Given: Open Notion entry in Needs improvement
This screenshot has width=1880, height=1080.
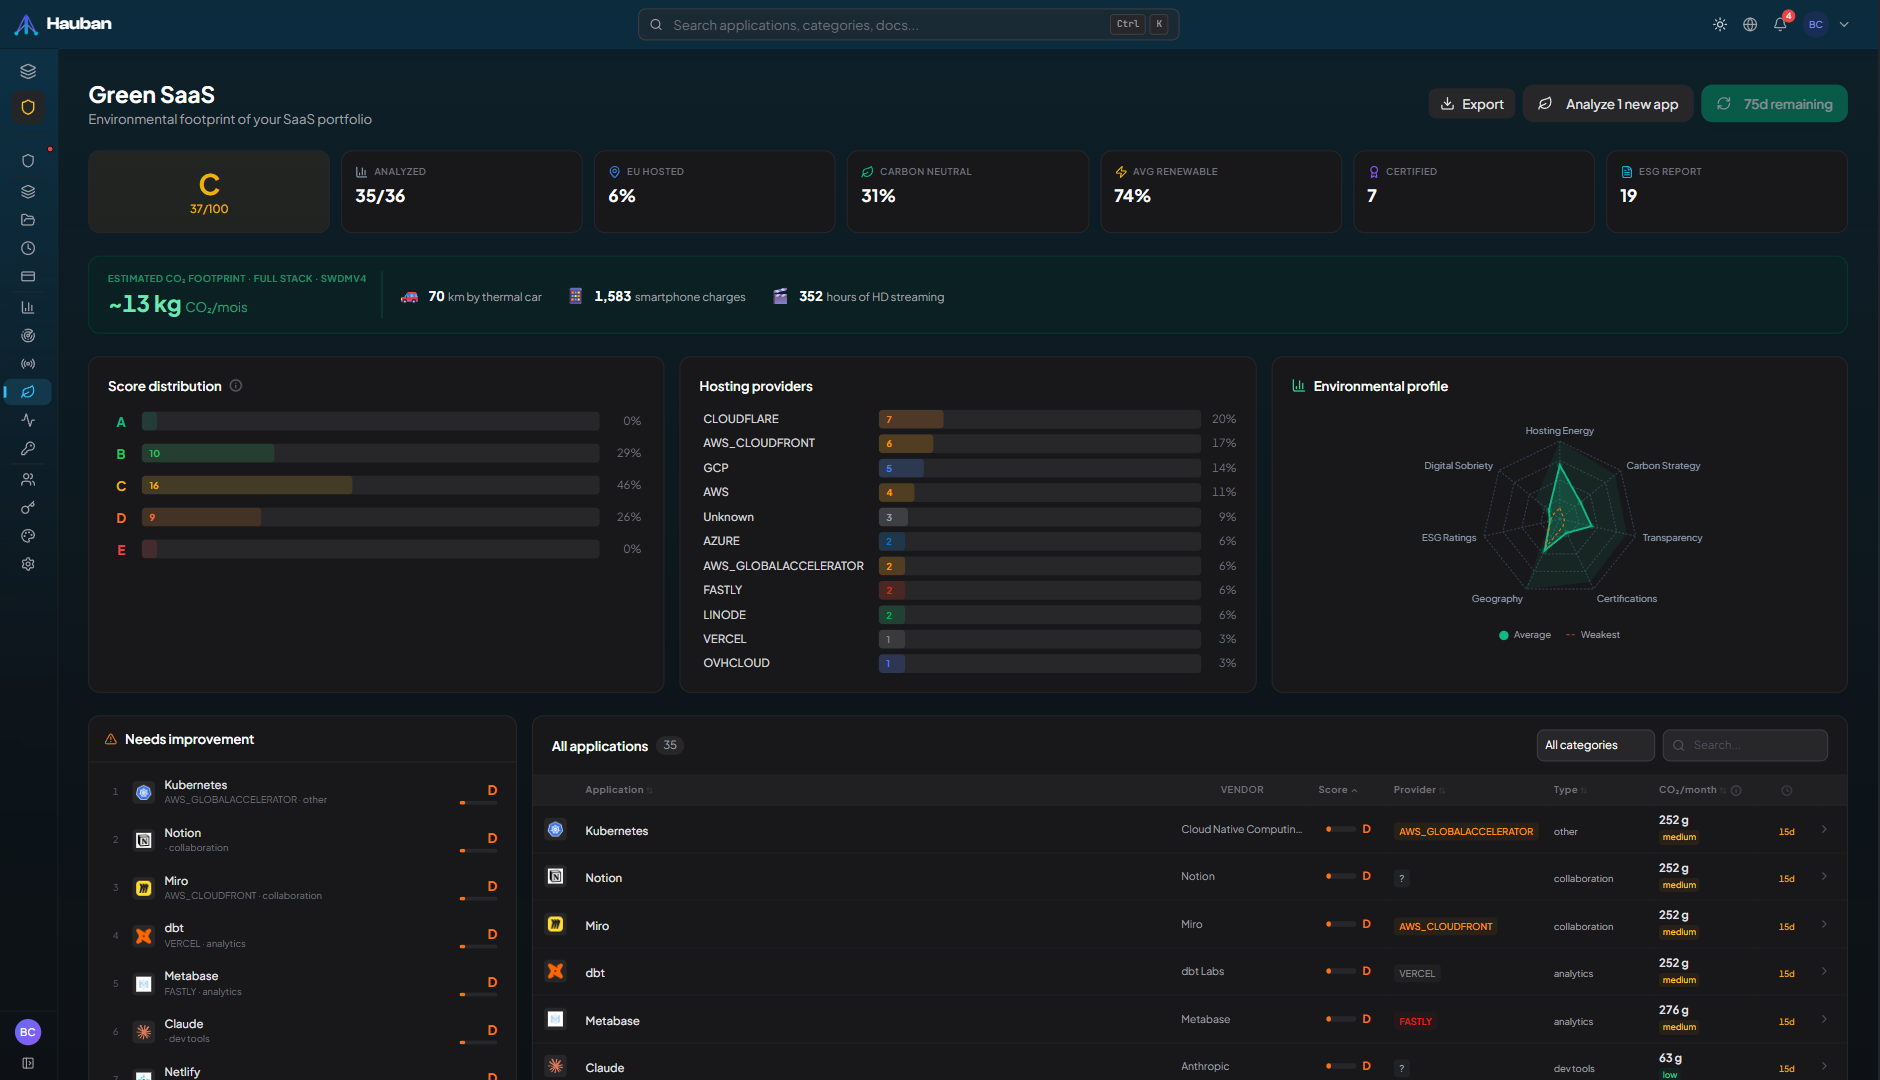Looking at the screenshot, I should 304,839.
